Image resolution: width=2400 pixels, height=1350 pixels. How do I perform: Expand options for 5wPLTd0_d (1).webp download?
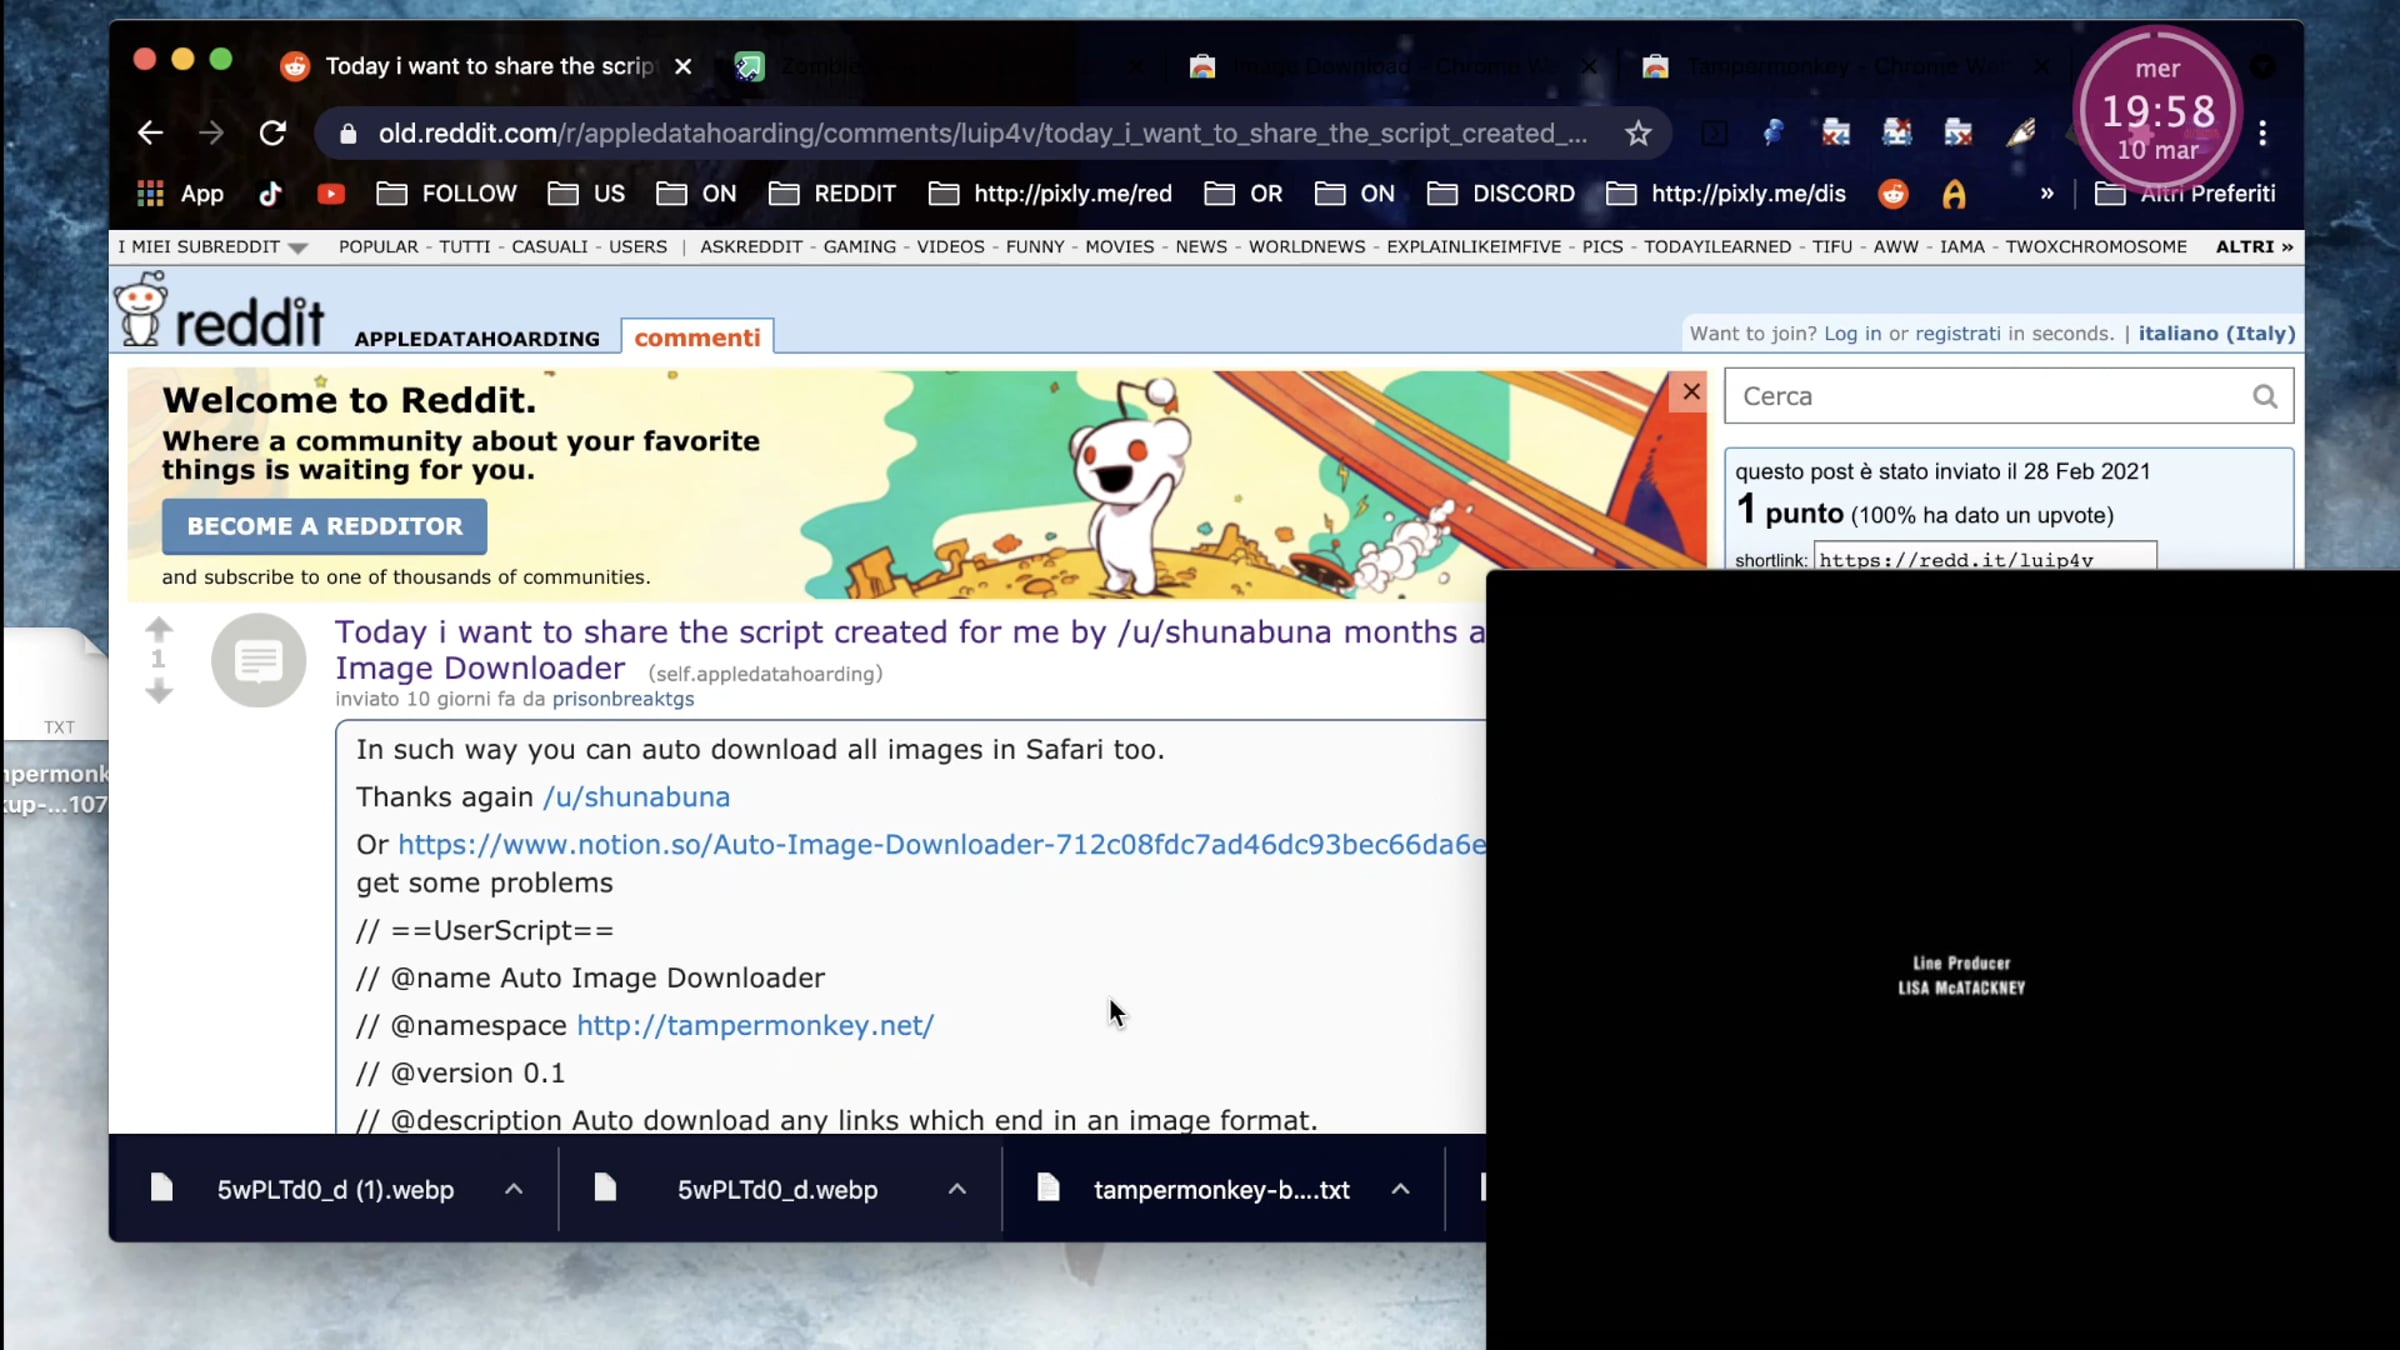(513, 1189)
